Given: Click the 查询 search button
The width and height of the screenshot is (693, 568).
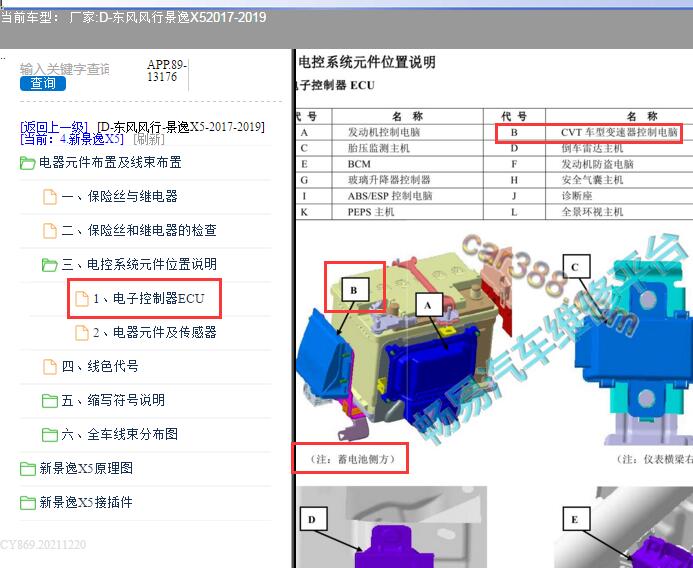Looking at the screenshot, I should tap(43, 83).
